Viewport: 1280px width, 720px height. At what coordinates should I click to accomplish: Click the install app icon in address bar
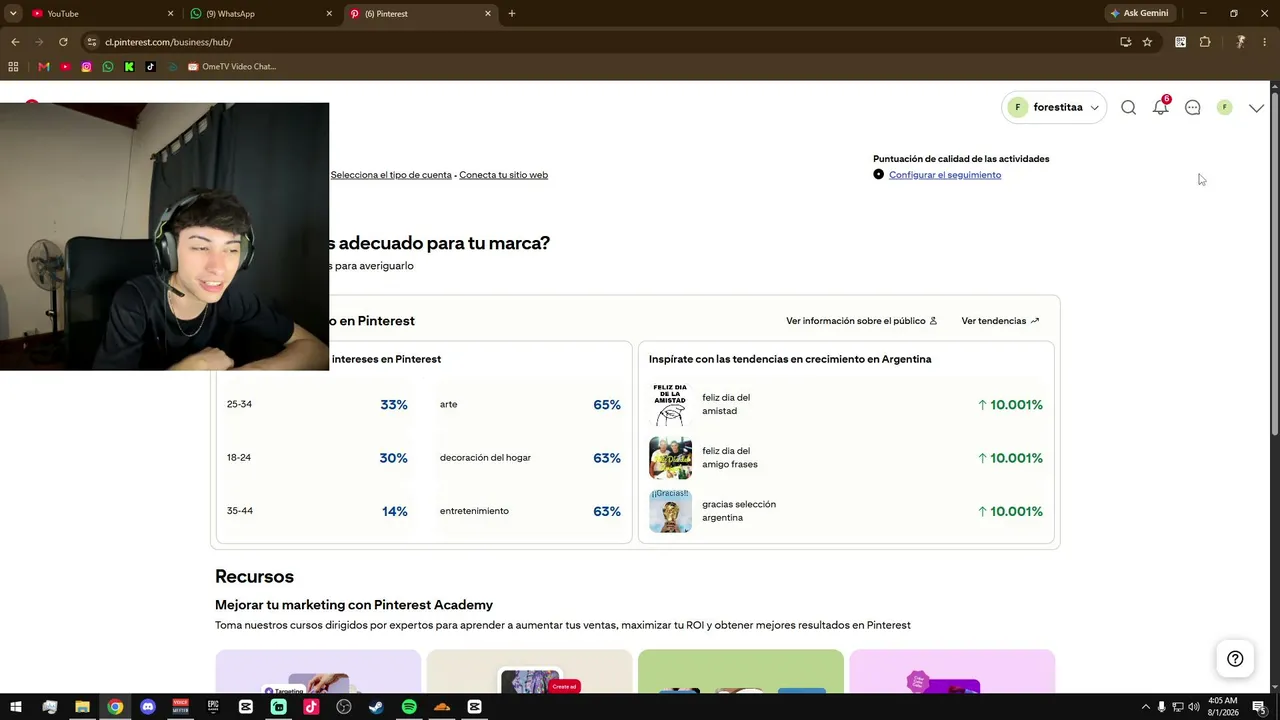point(1126,42)
